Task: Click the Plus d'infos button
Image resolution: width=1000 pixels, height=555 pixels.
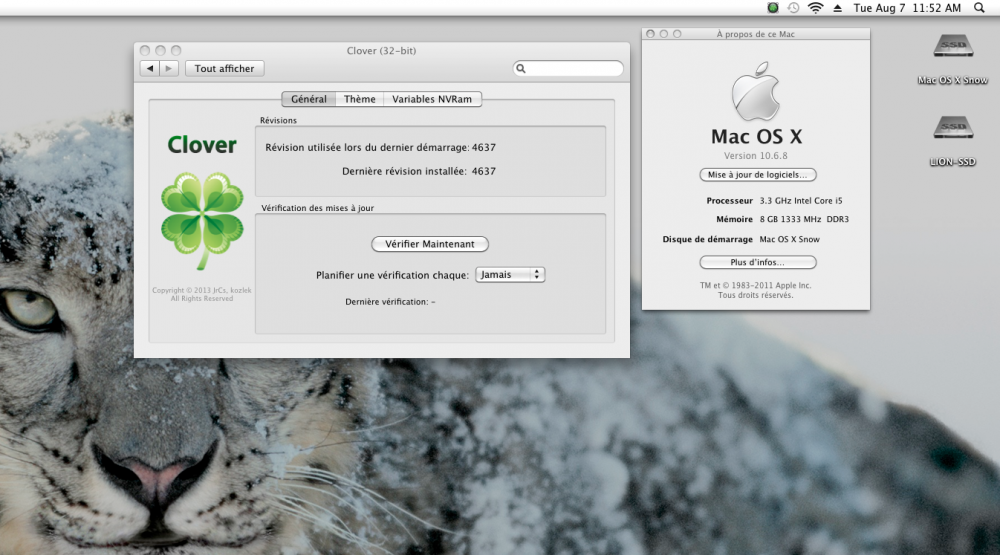Action: coord(758,262)
